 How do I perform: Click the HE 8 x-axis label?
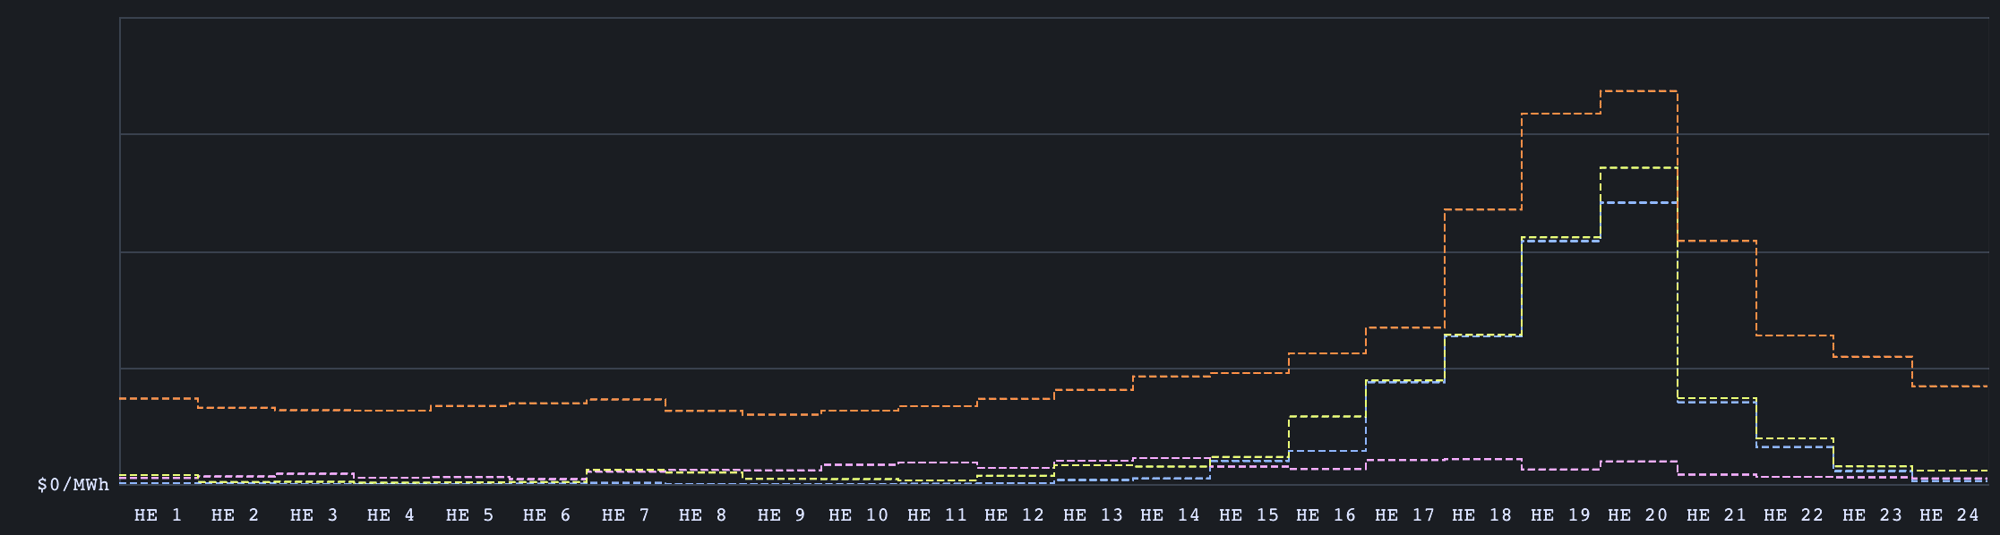click(703, 515)
